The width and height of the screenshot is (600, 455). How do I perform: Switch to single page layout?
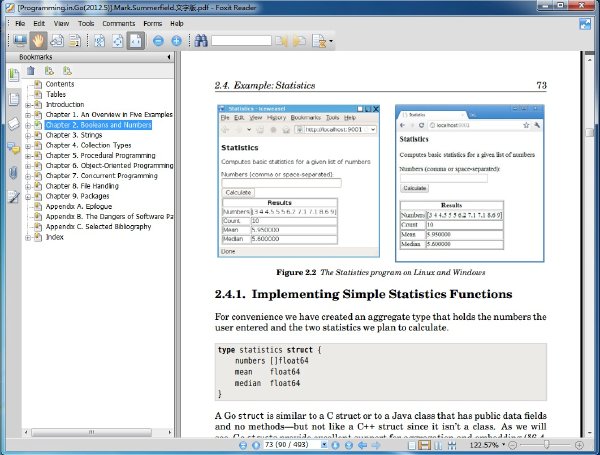412,445
